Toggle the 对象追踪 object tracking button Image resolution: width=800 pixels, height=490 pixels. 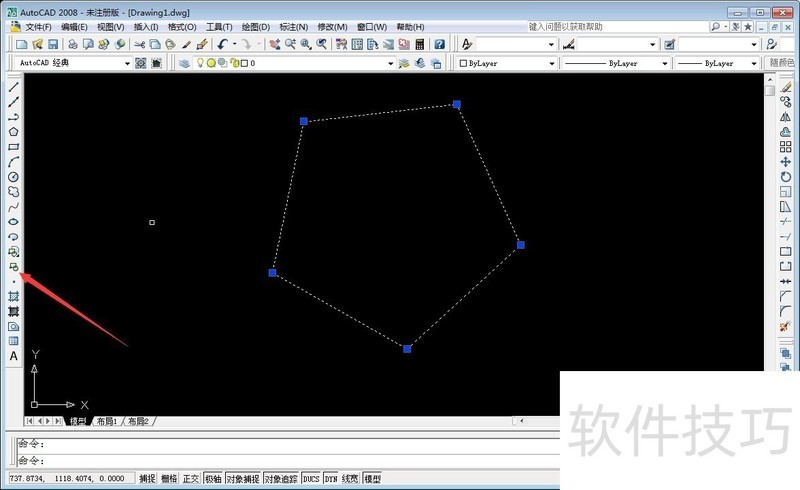pos(281,479)
